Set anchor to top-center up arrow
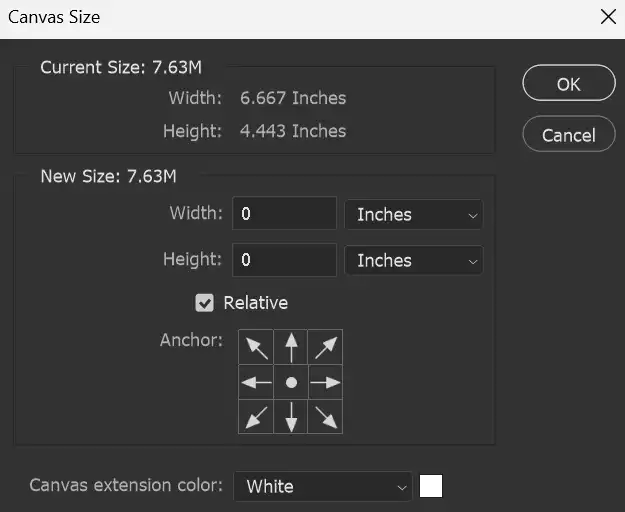Screen dimensions: 625x512 tap(291, 347)
